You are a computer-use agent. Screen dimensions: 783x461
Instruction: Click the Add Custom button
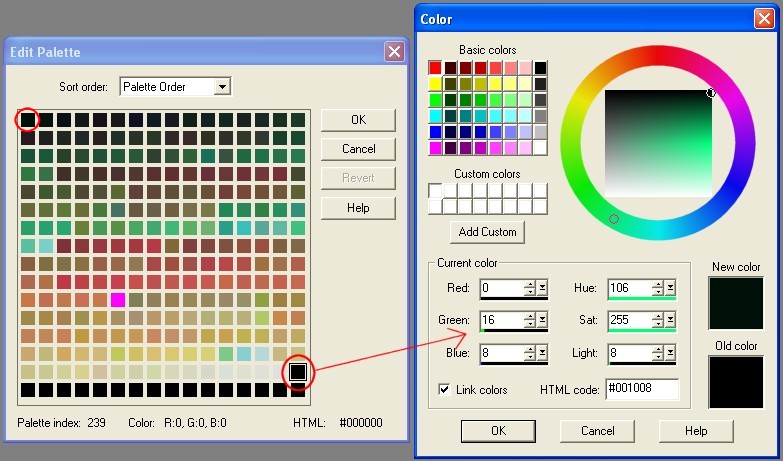487,232
